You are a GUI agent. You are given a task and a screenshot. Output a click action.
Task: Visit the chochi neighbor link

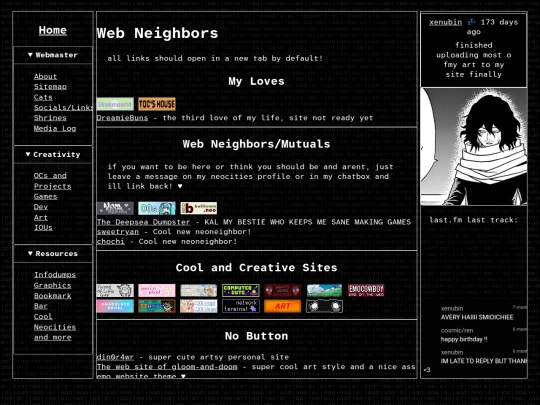[x=111, y=241]
